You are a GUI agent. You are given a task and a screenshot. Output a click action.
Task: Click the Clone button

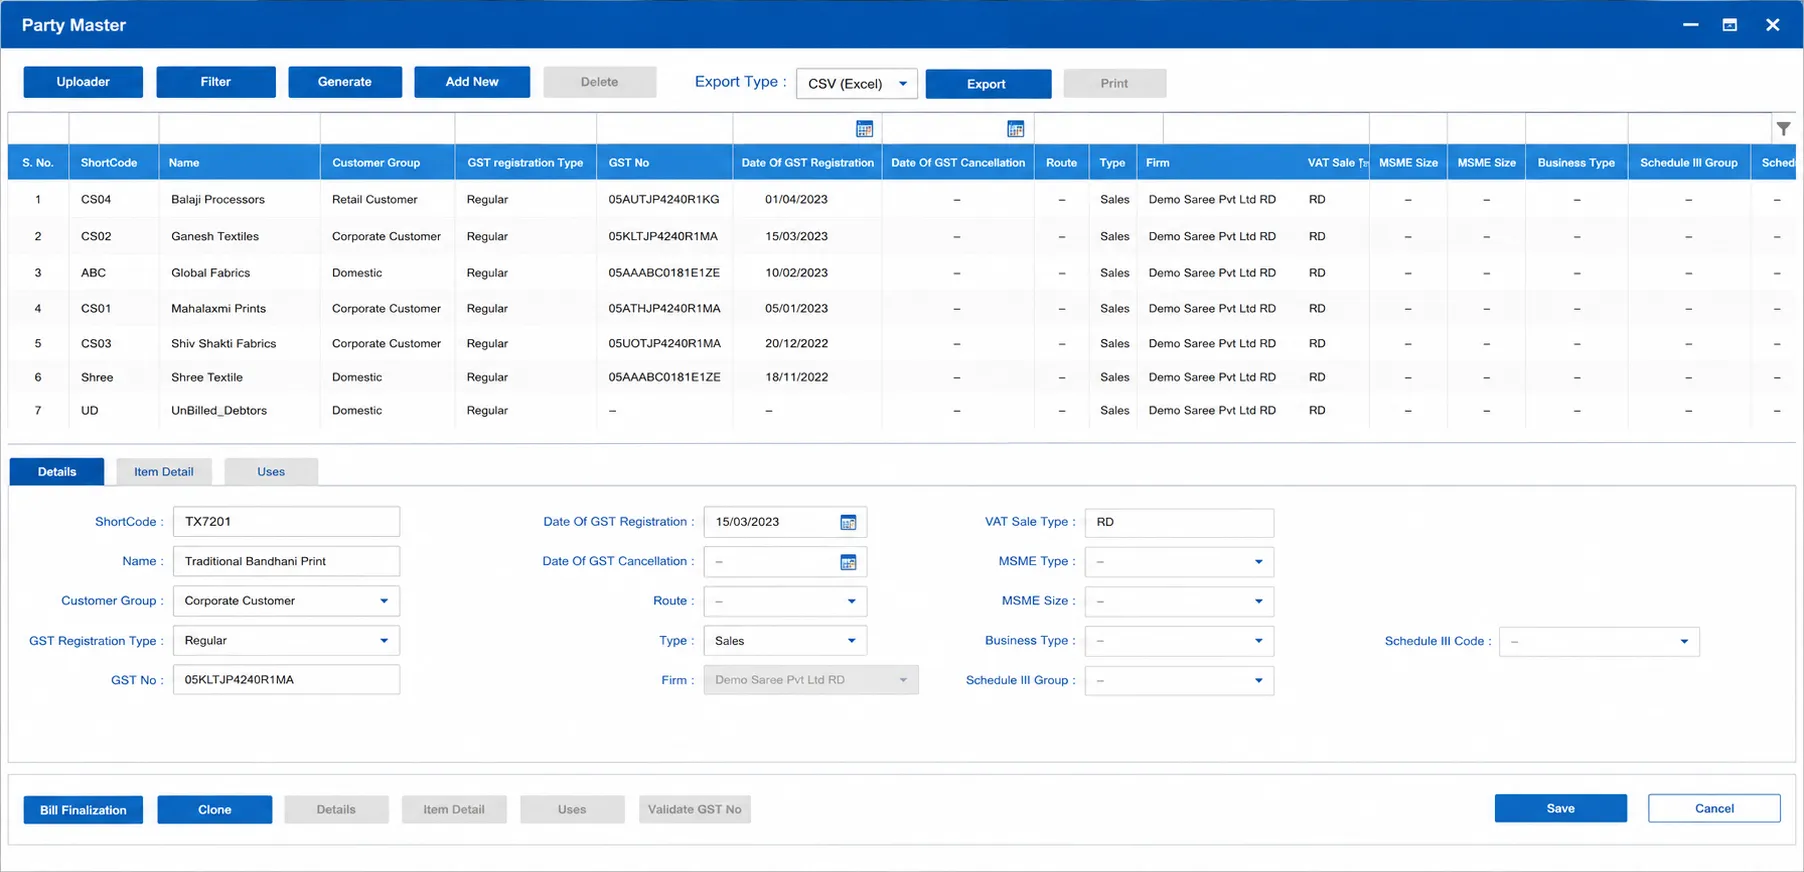click(x=215, y=810)
